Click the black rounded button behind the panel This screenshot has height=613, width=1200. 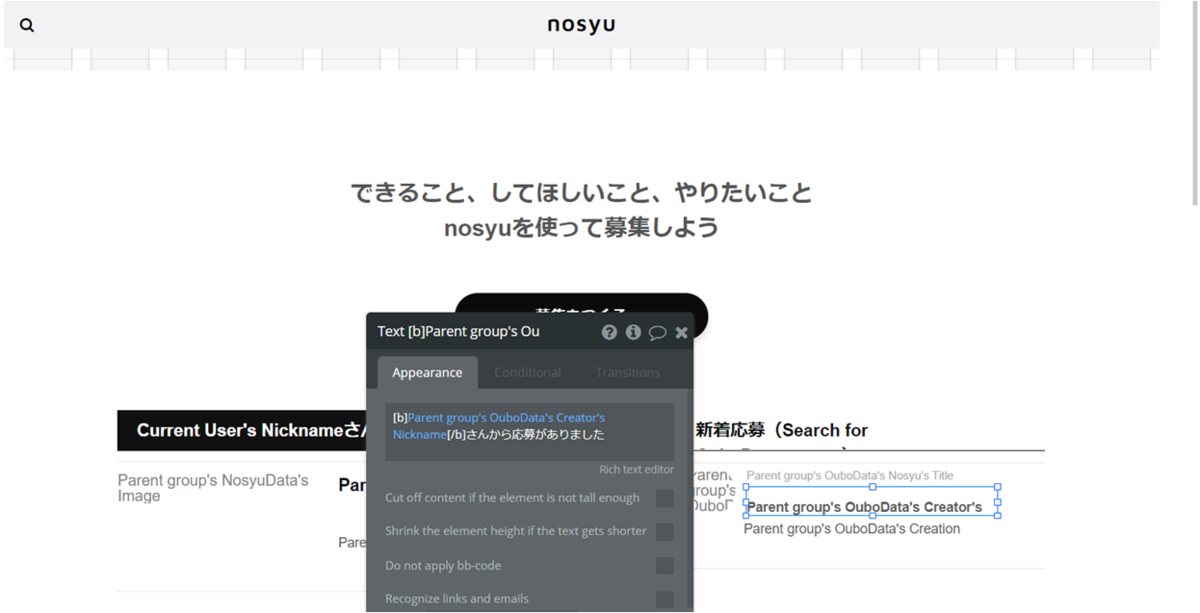581,304
